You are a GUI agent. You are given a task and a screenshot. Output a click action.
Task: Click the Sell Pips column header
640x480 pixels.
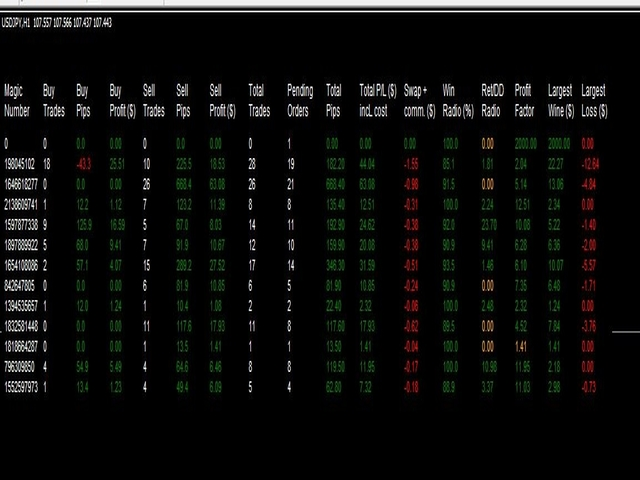coord(183,100)
